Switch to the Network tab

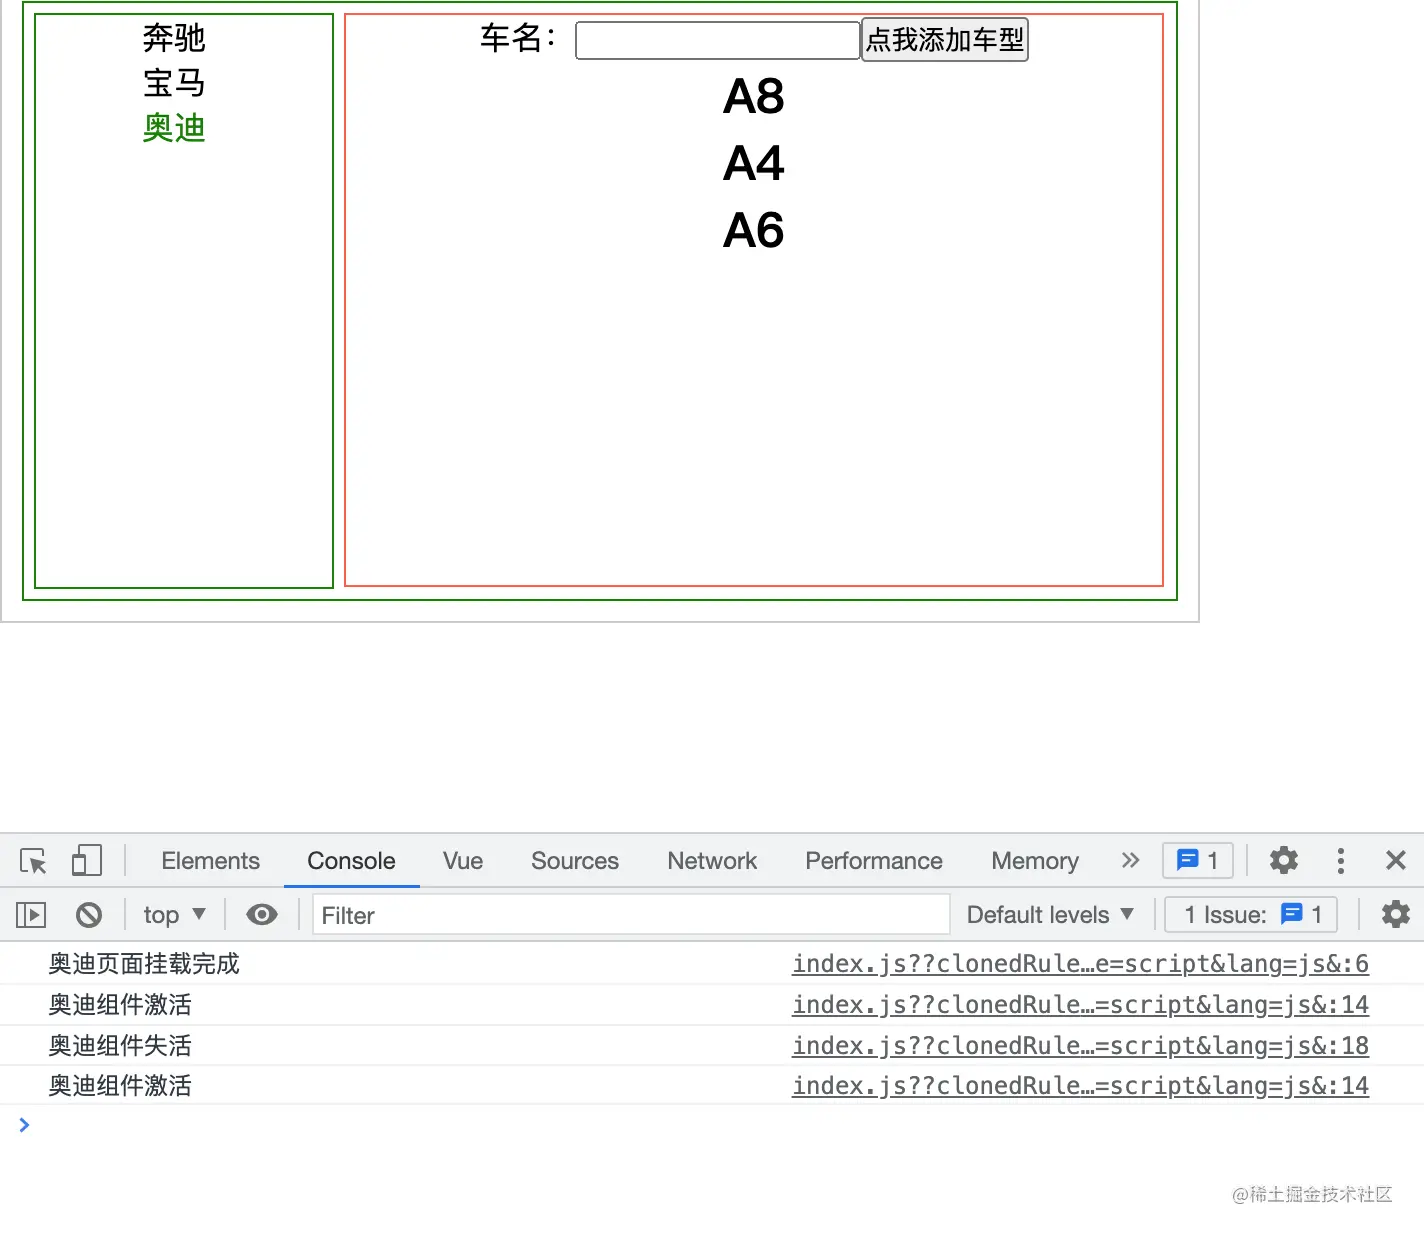coord(712,860)
